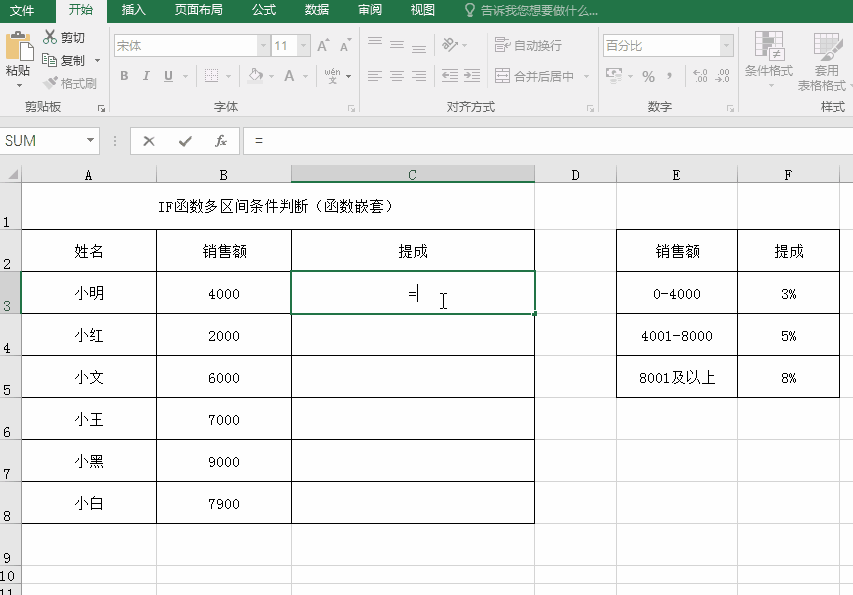Open Conditional Formatting (条件格式)
This screenshot has width=853, height=595.
pos(769,59)
